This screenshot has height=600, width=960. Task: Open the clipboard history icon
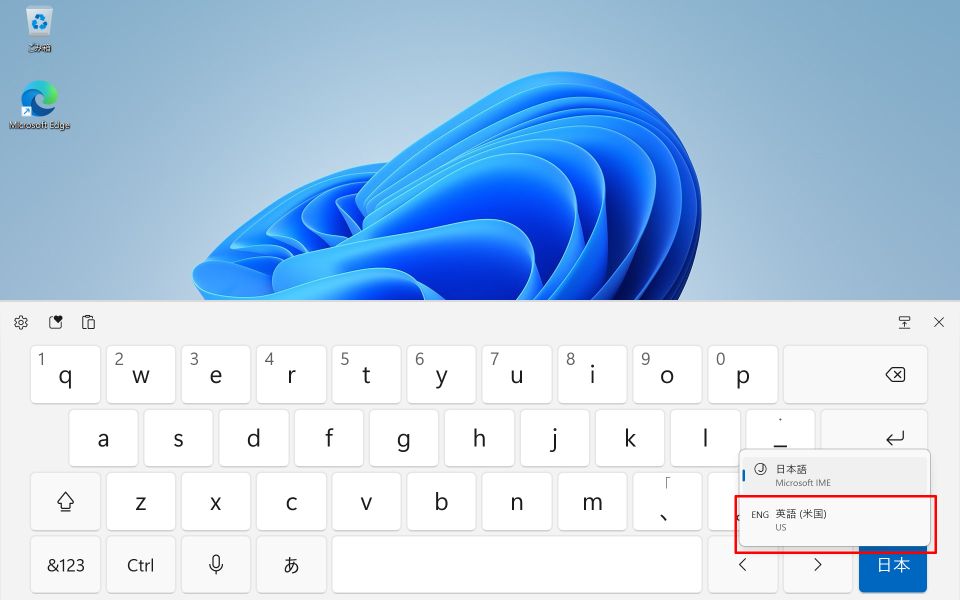[x=88, y=322]
